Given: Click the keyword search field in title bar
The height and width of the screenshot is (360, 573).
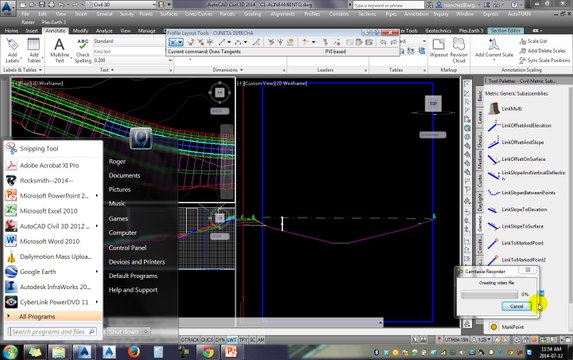Looking at the screenshot, I should [388, 5].
